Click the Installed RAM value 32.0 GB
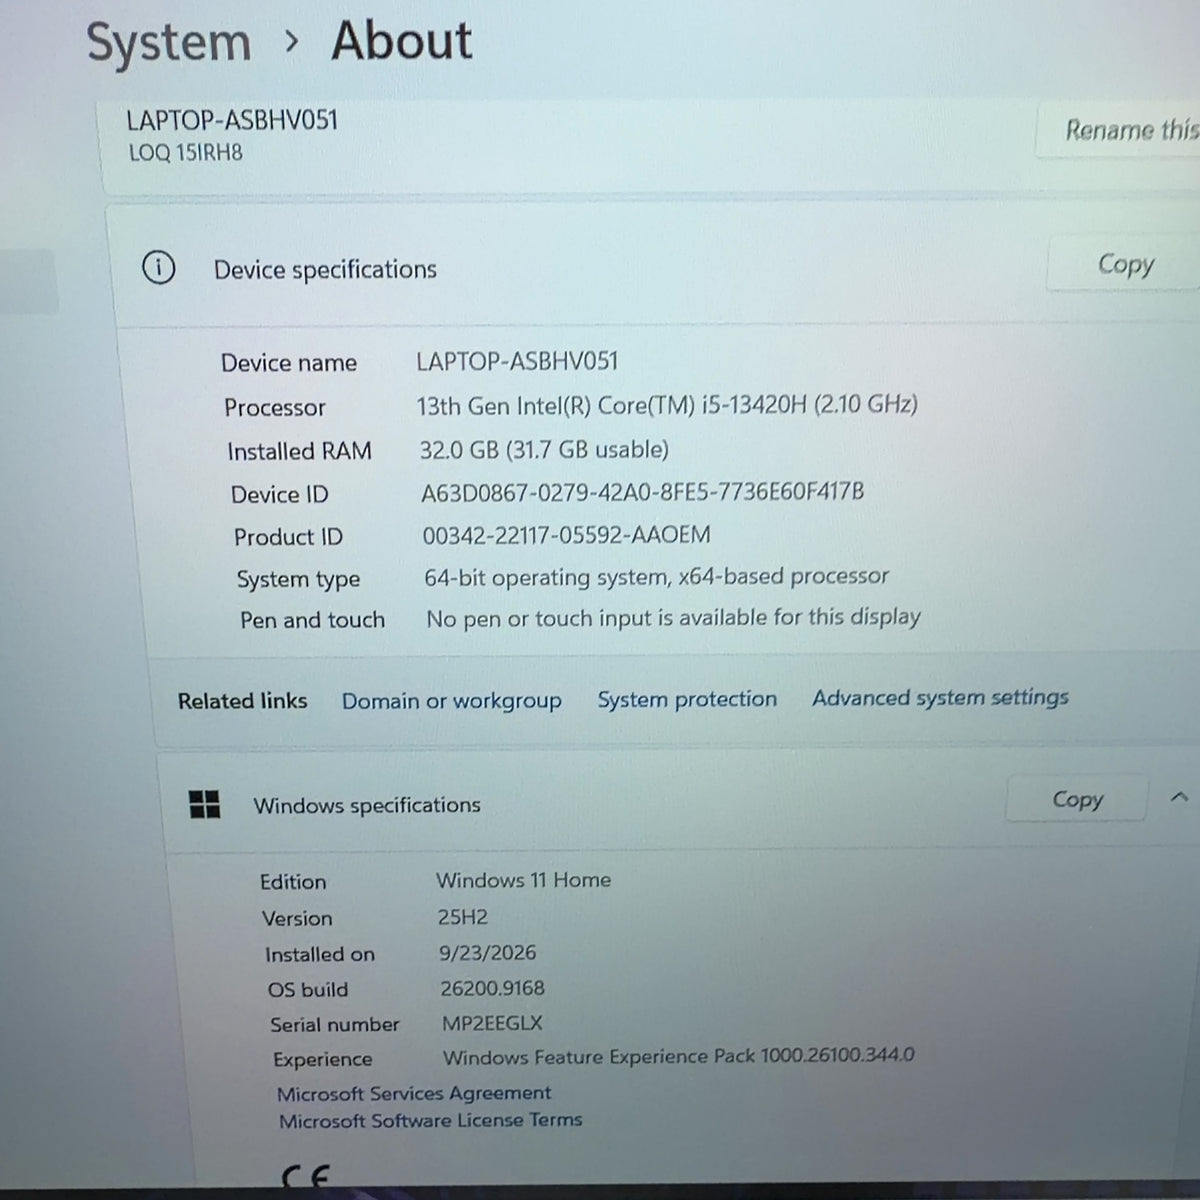Screen dimensions: 1200x1200 point(544,449)
